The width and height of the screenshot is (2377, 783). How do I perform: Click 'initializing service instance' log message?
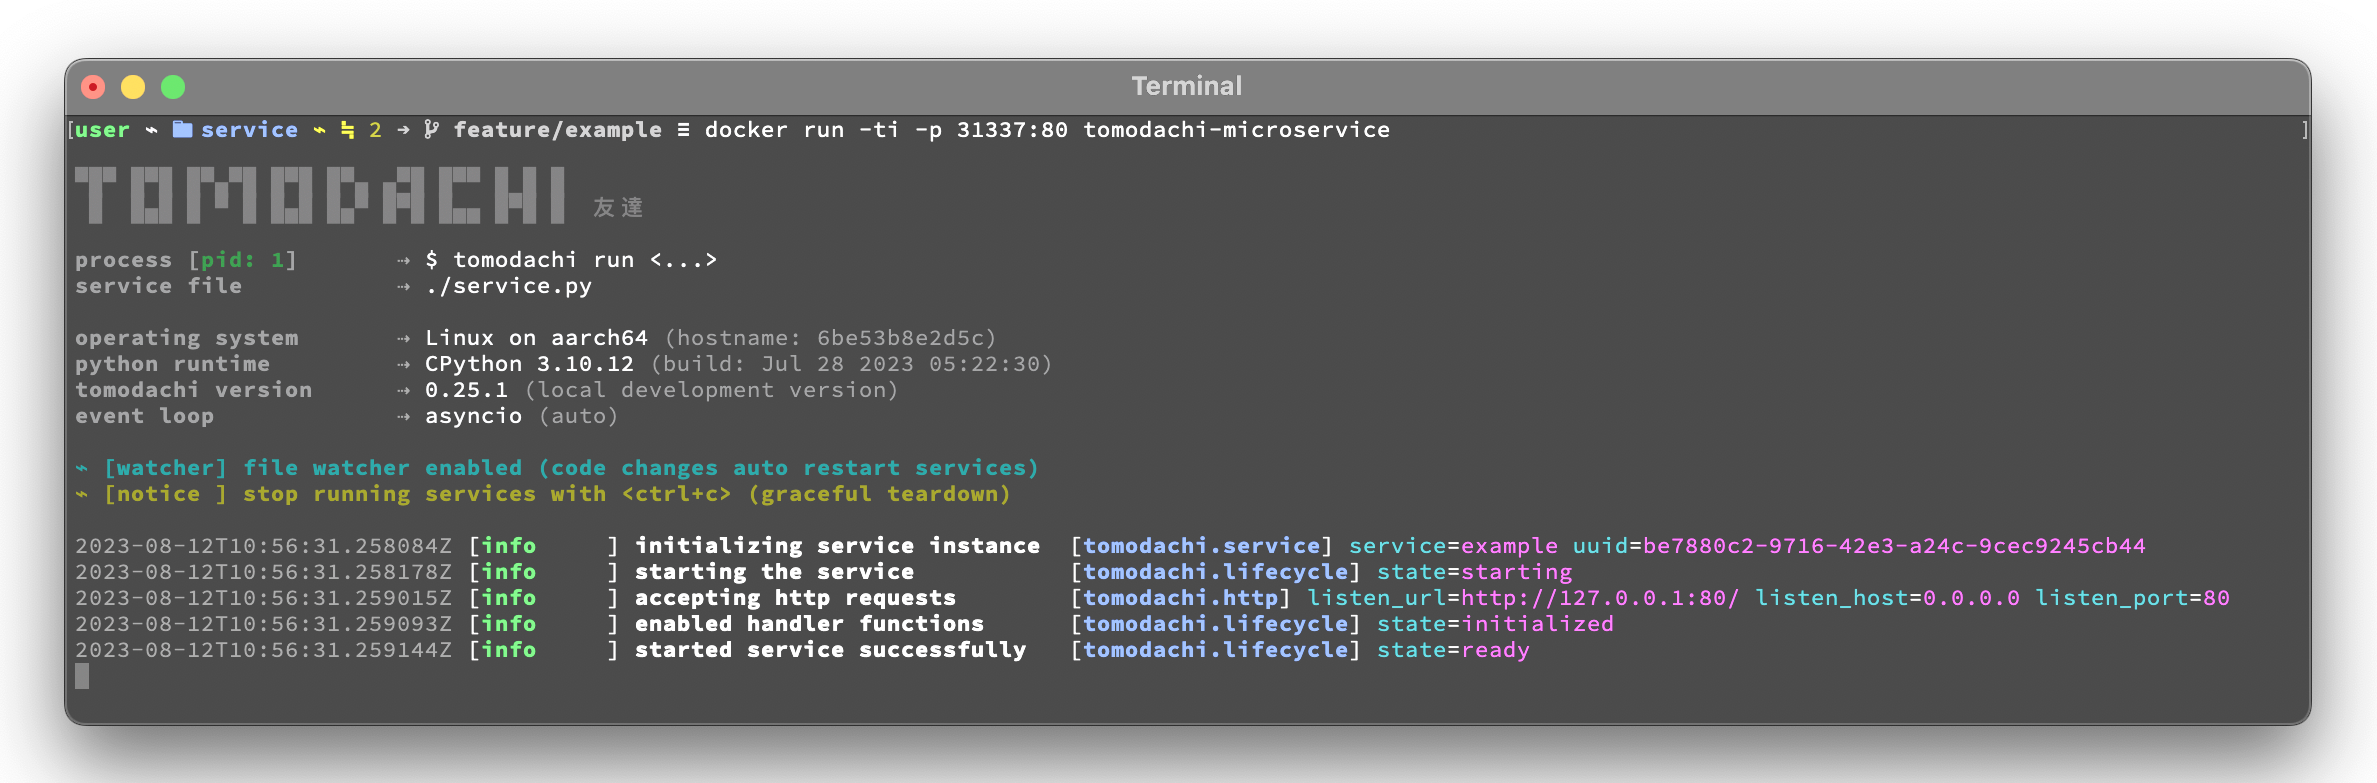837,546
